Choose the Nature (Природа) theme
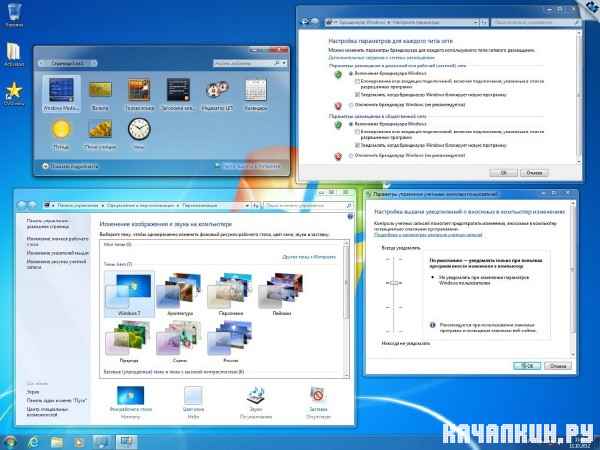The image size is (600, 450). click(x=129, y=342)
